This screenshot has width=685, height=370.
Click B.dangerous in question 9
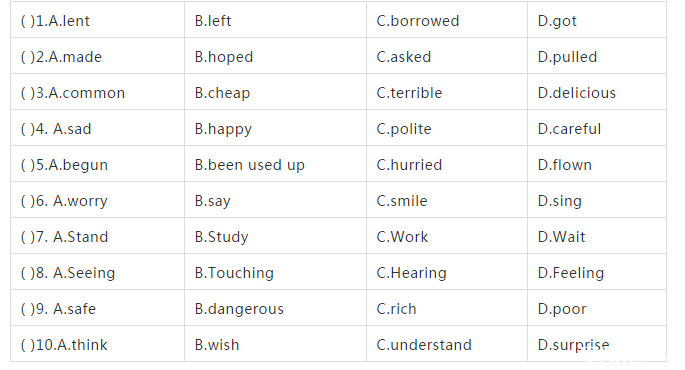pyautogui.click(x=239, y=309)
